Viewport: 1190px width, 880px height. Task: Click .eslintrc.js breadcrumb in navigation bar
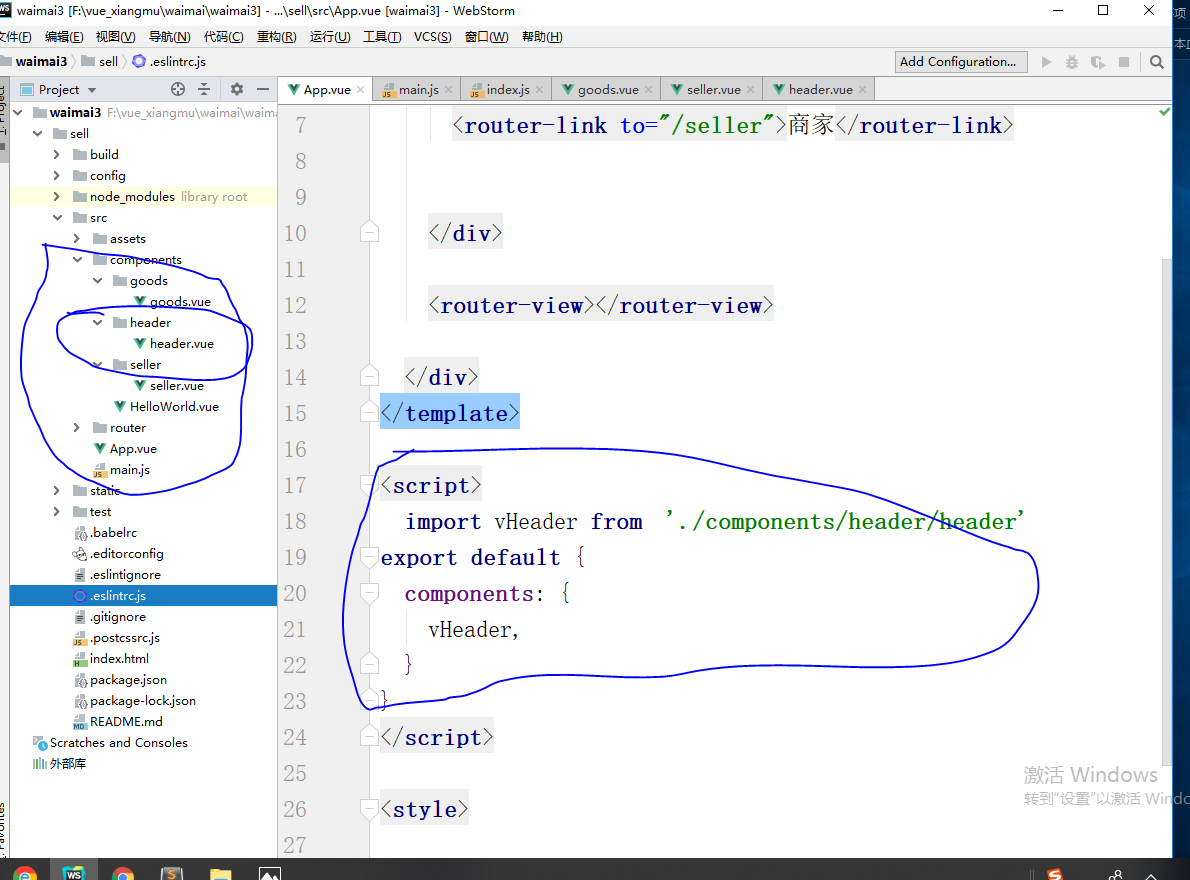point(169,61)
